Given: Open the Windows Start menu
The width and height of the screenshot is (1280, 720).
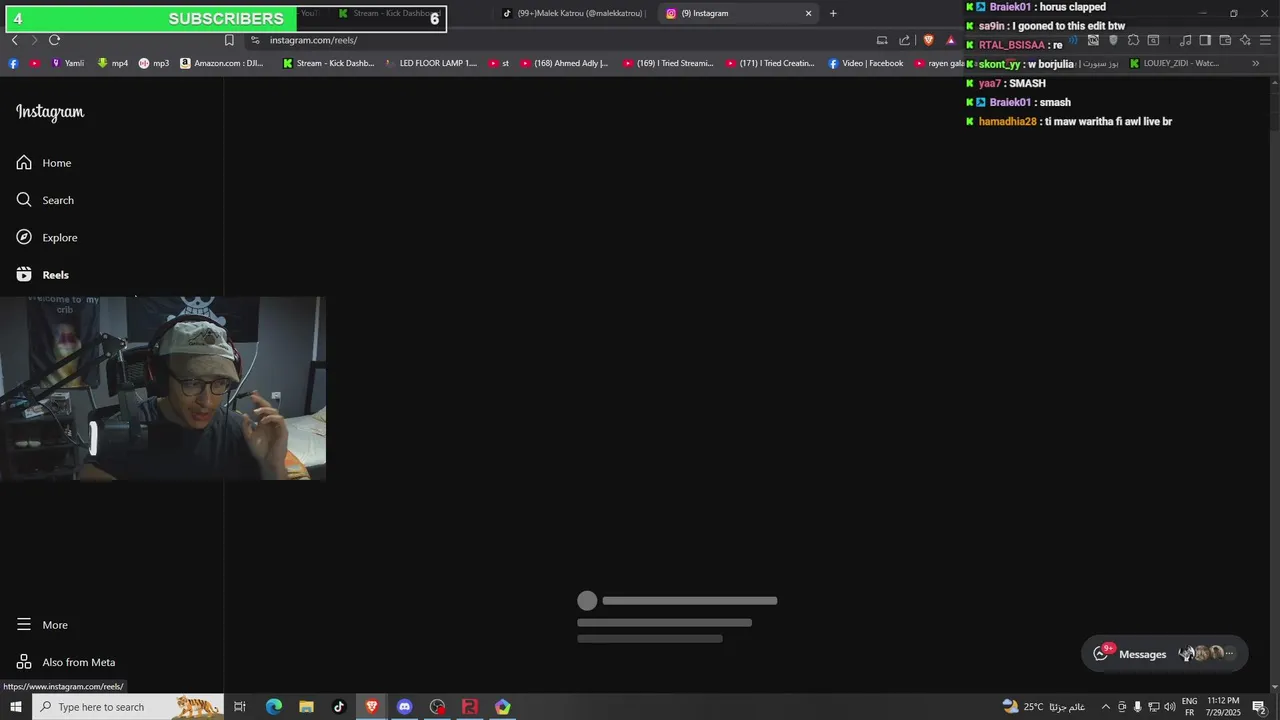Looking at the screenshot, I should click(15, 707).
